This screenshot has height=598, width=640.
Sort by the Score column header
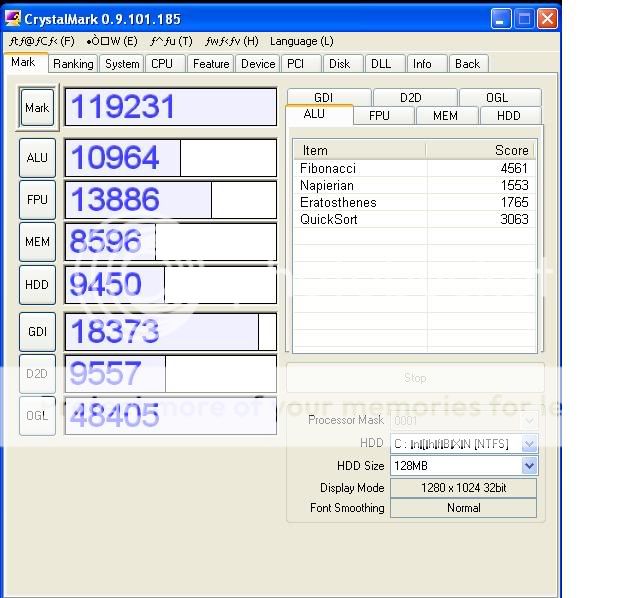(x=480, y=150)
